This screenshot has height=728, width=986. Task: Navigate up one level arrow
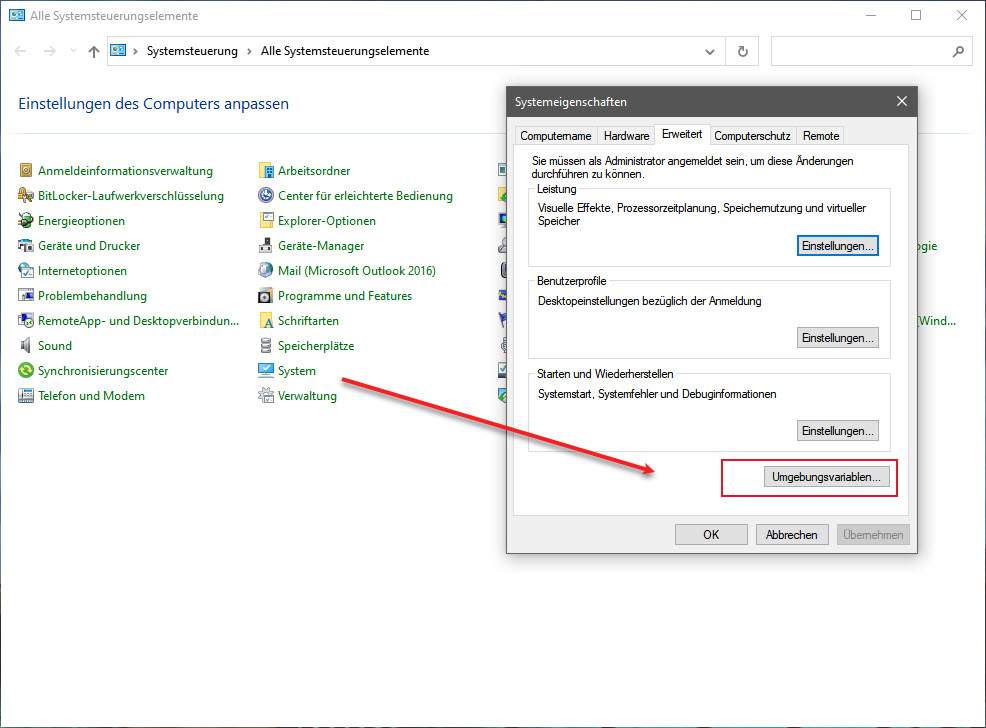[x=94, y=51]
